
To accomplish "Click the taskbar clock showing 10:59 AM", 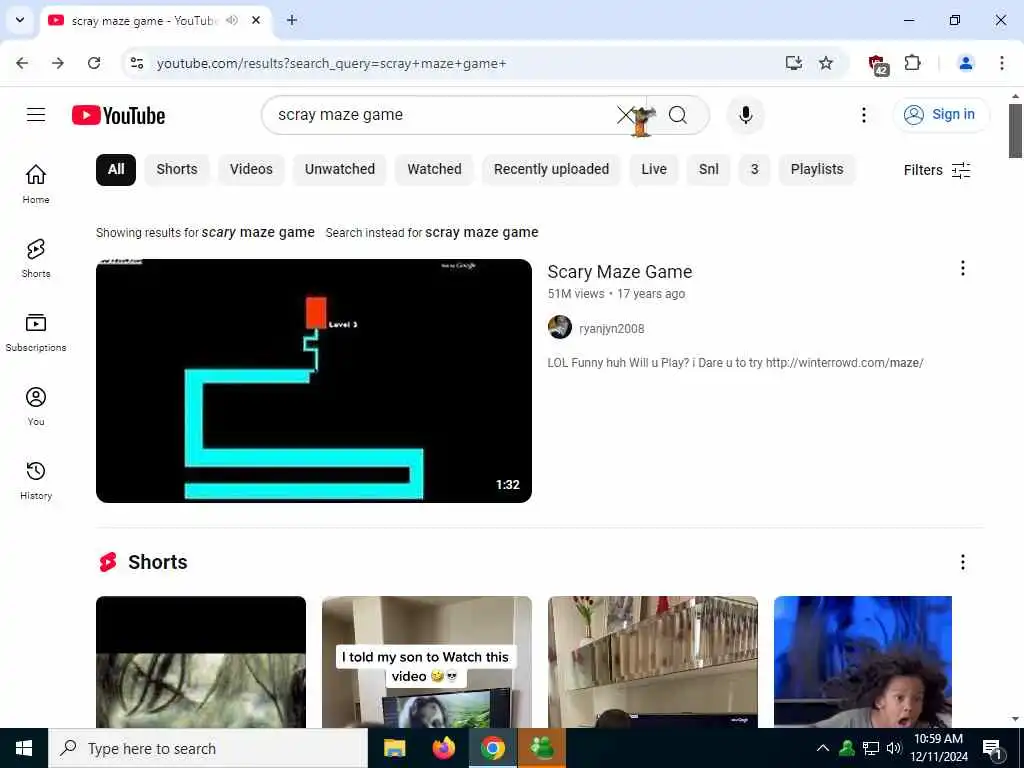I will [938, 748].
